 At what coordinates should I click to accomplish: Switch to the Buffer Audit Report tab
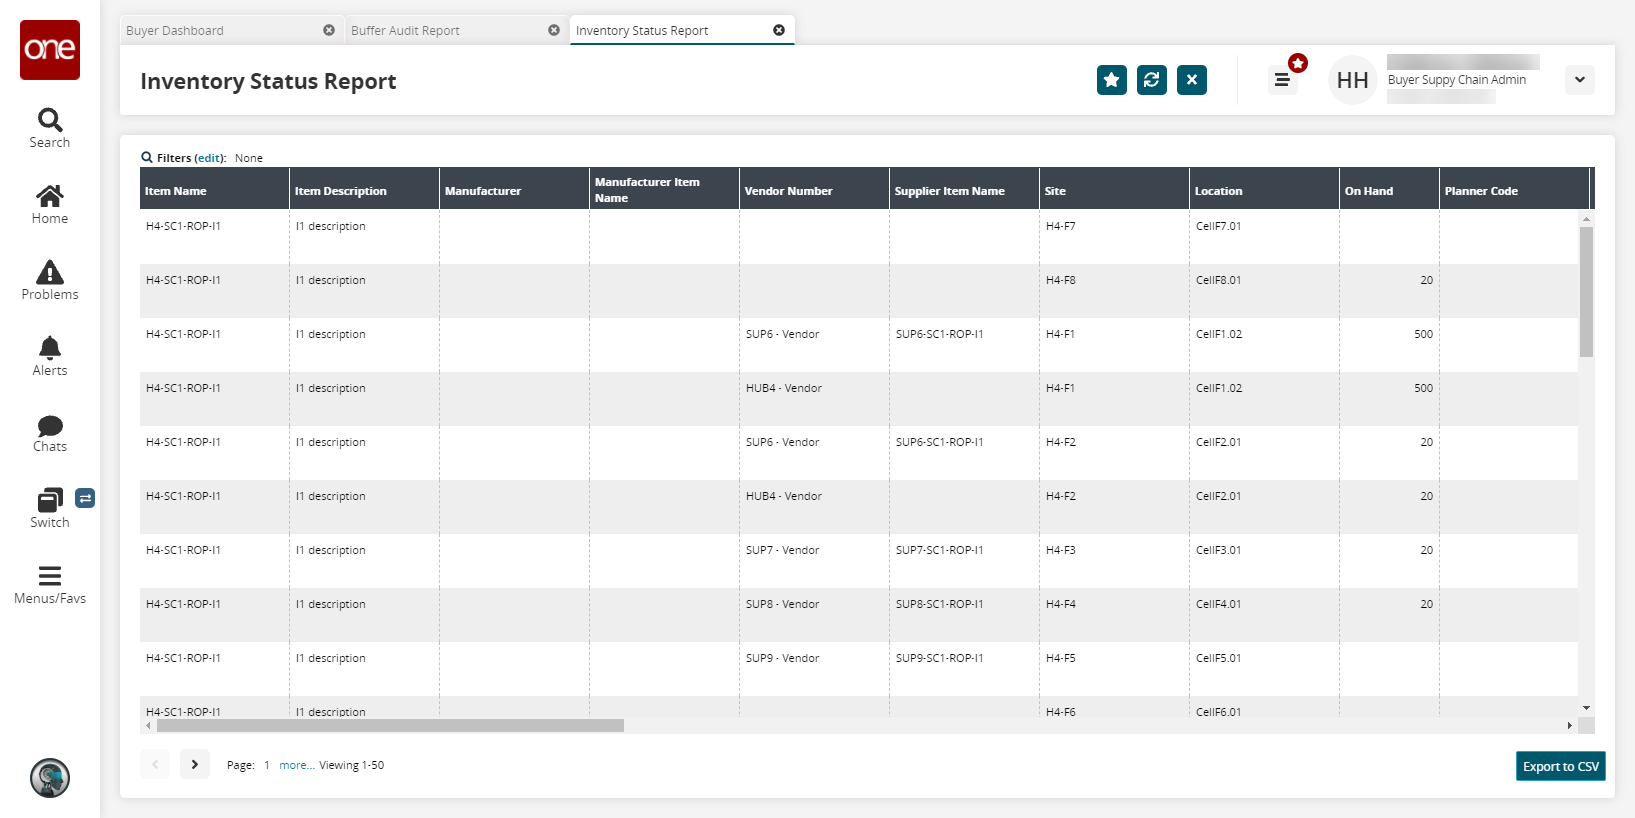click(x=405, y=31)
